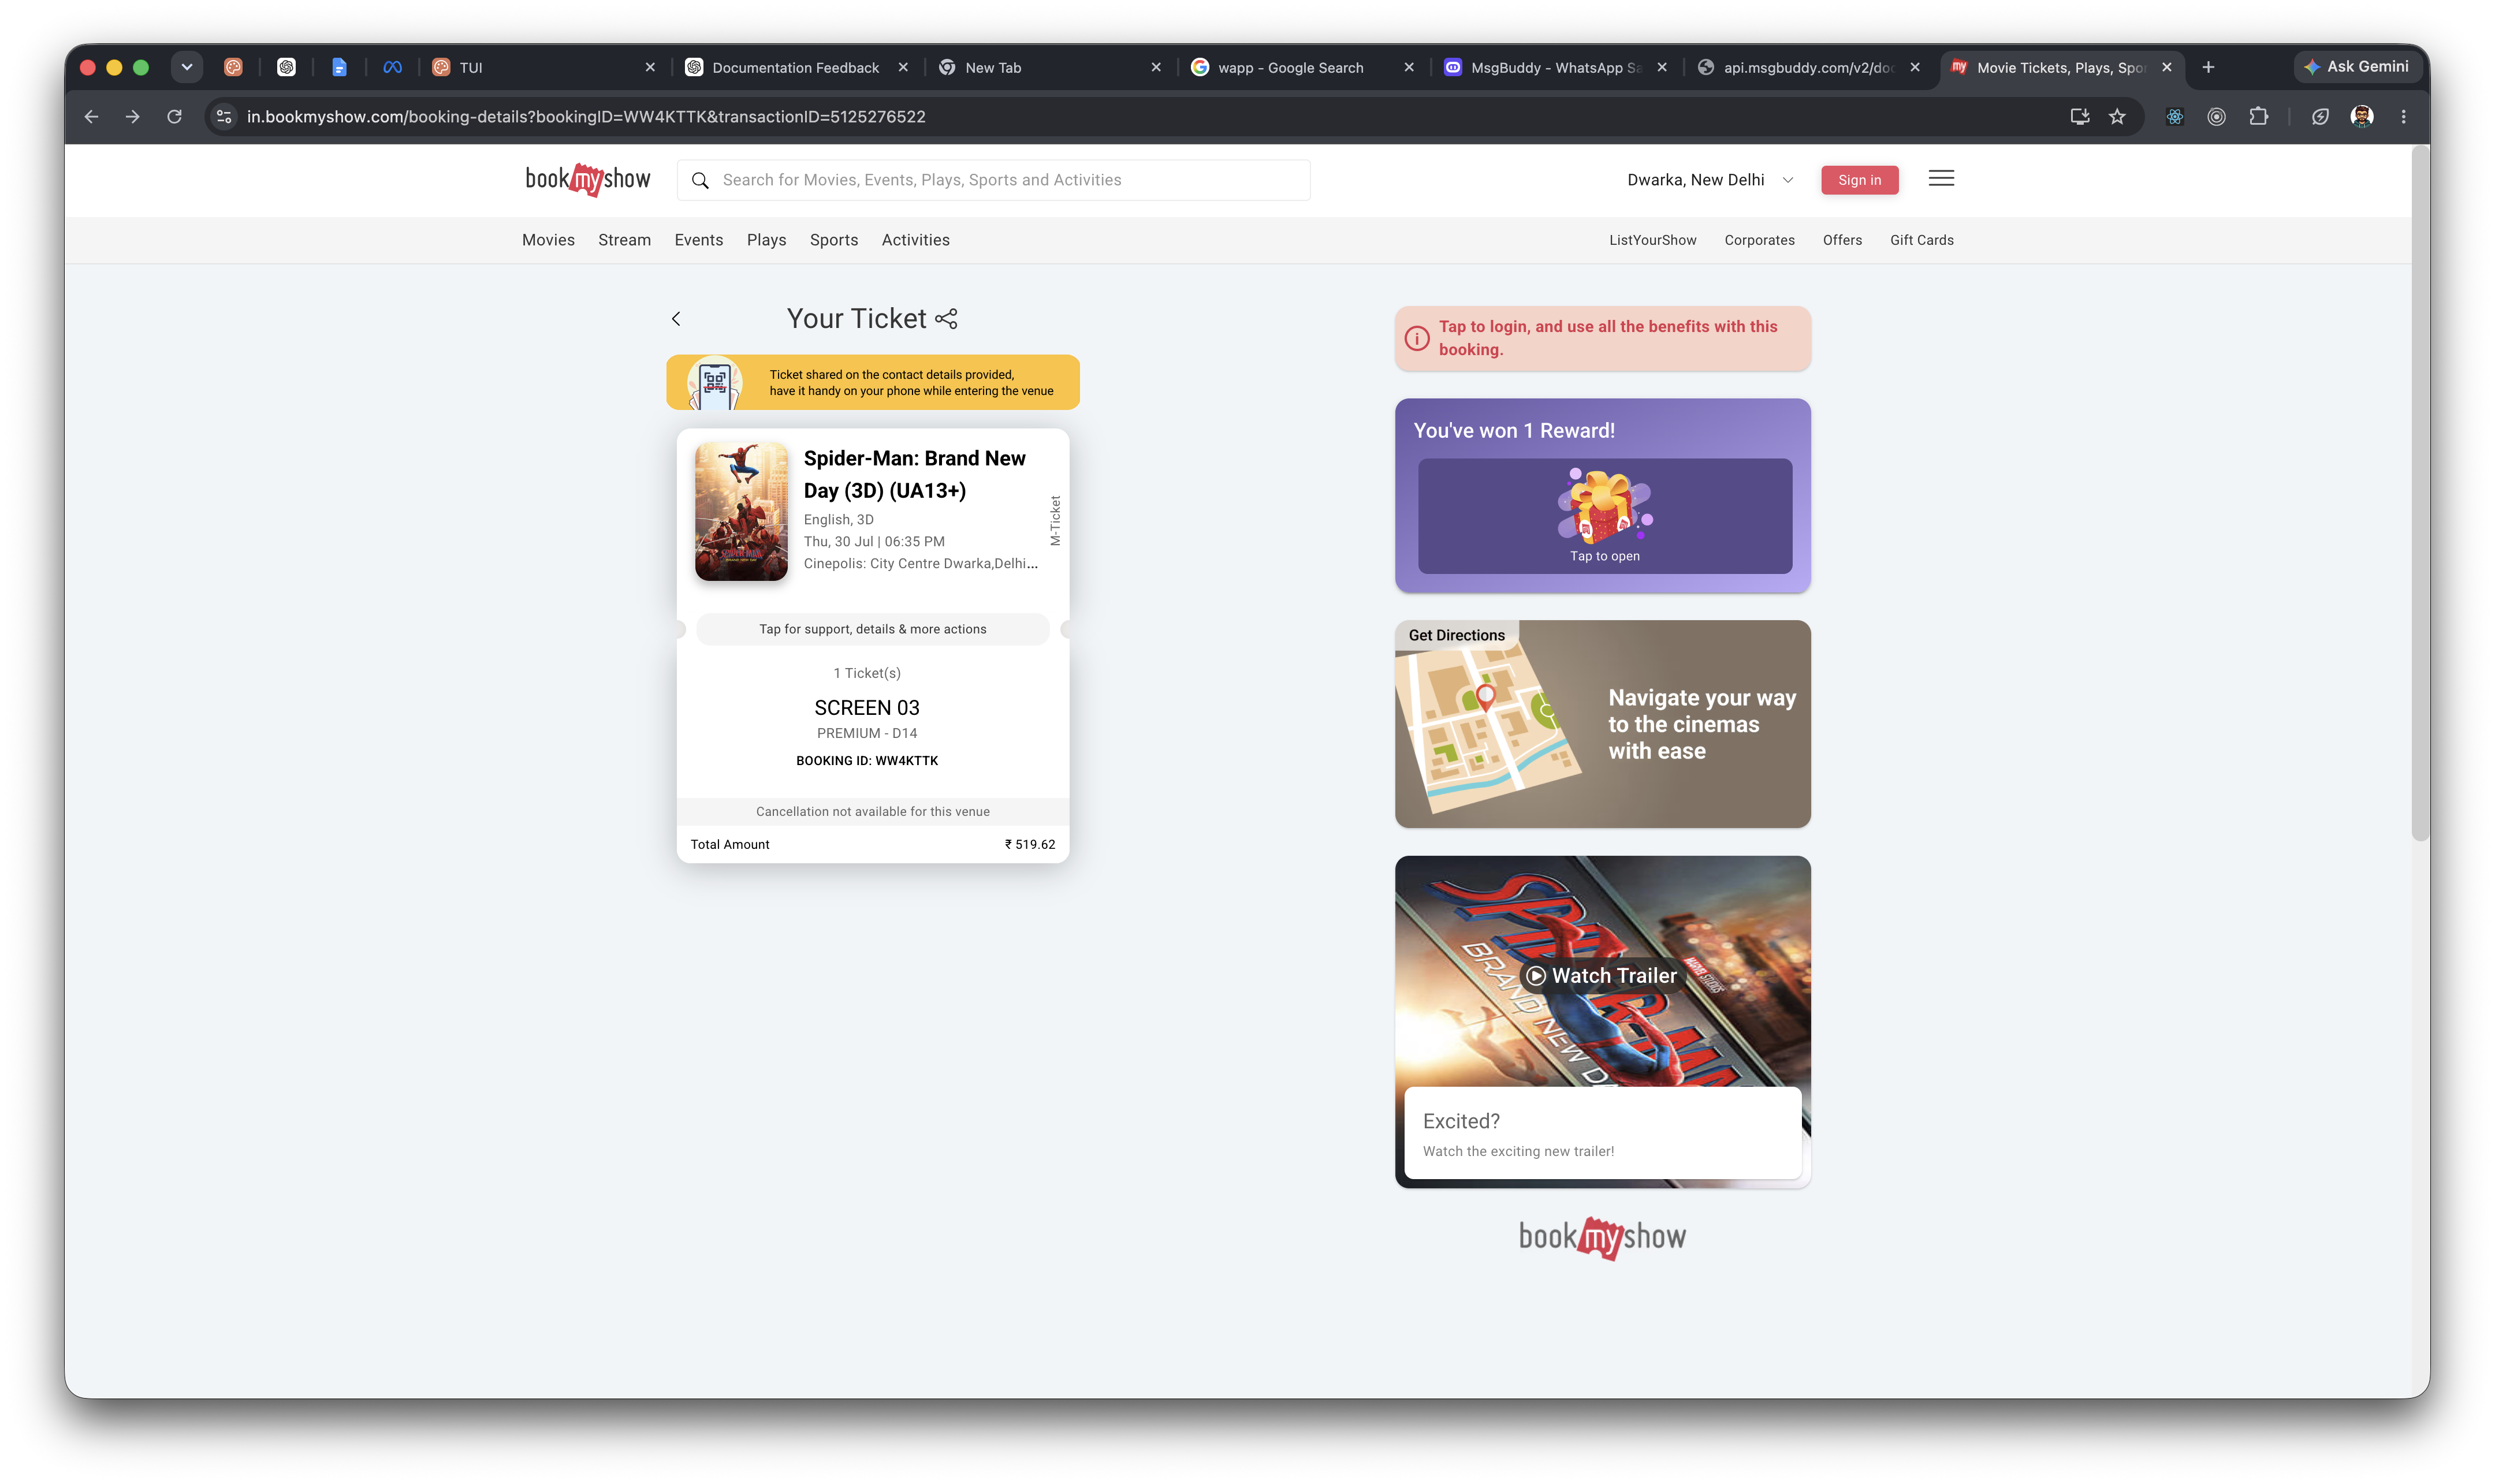The width and height of the screenshot is (2495, 1484).
Task: Open the Corporates link
Action: coord(1760,240)
